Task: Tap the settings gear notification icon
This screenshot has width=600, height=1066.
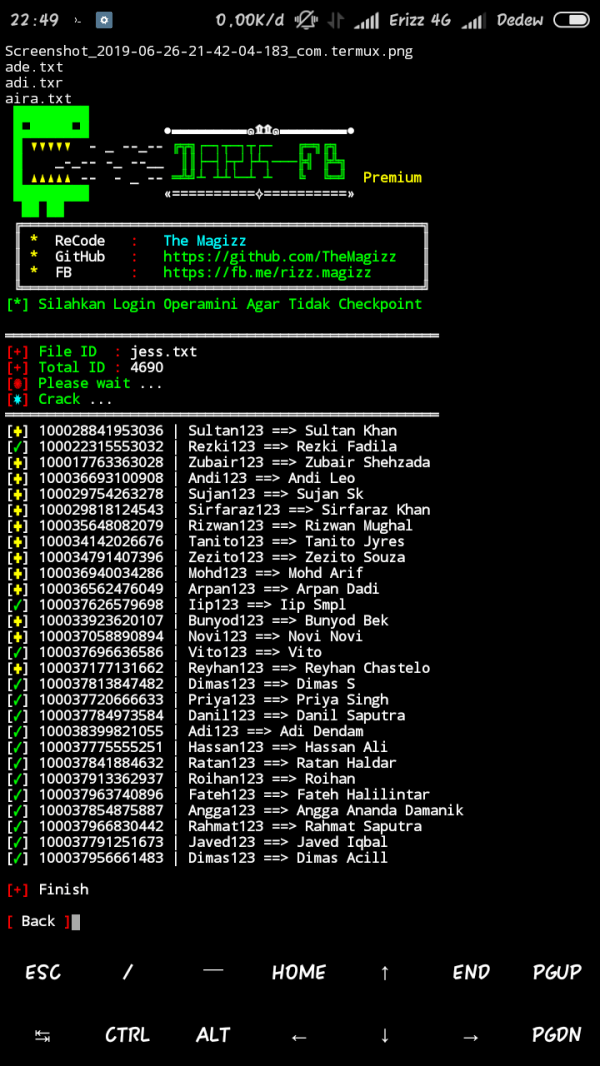Action: coord(104,20)
